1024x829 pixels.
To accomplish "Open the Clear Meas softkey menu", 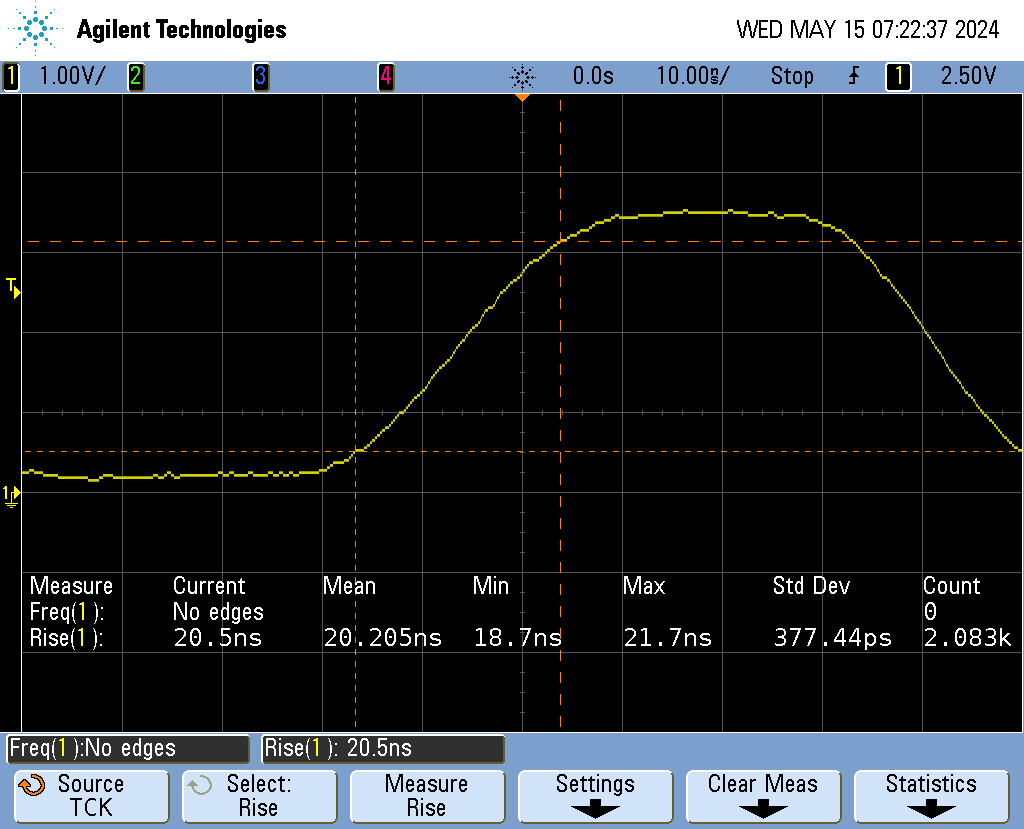I will click(x=763, y=795).
